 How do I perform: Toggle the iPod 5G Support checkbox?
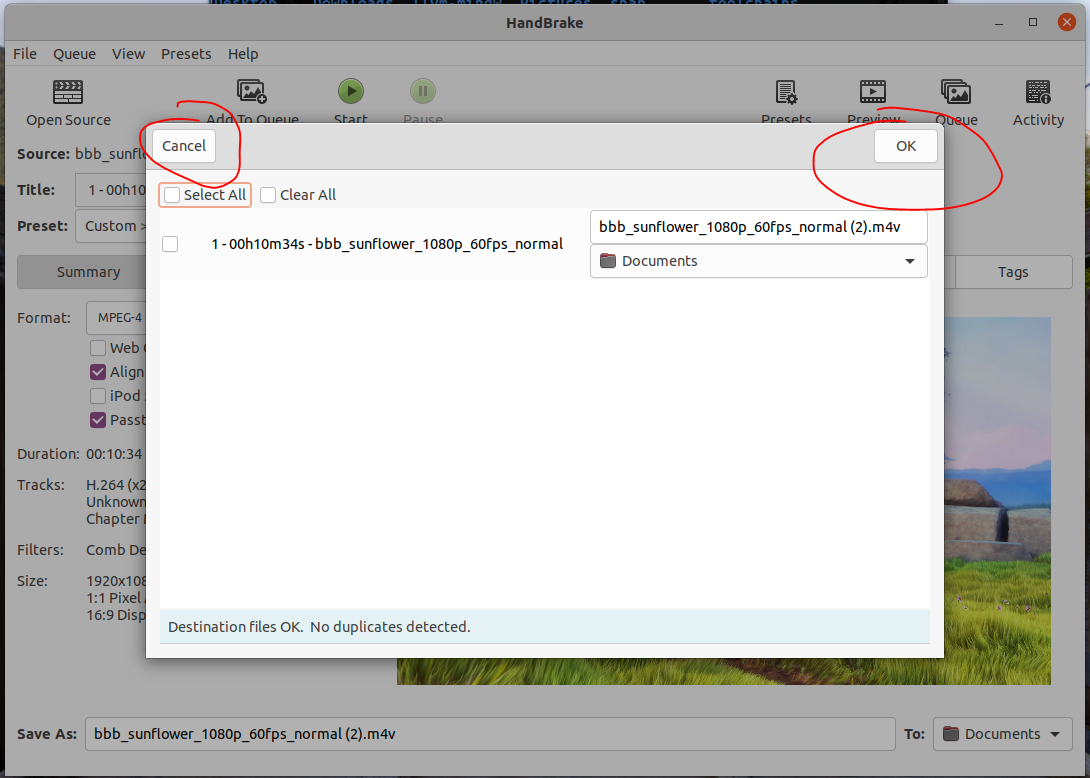click(x=98, y=396)
